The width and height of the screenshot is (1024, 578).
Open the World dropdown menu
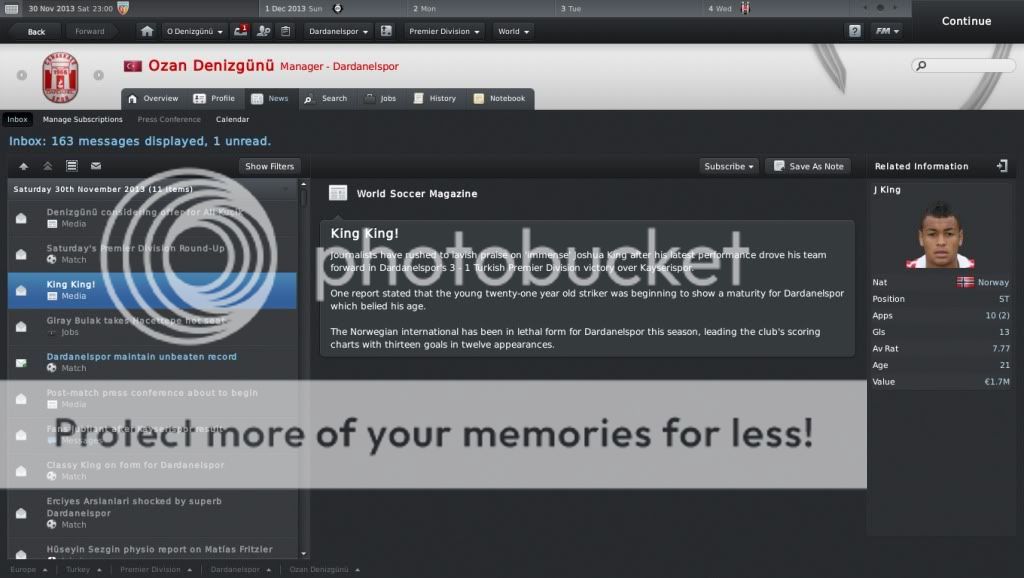click(513, 31)
